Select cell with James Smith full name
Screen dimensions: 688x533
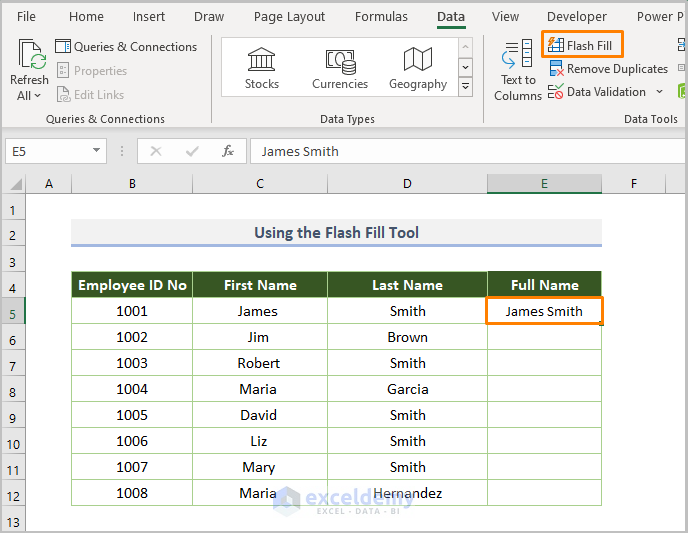tap(544, 311)
